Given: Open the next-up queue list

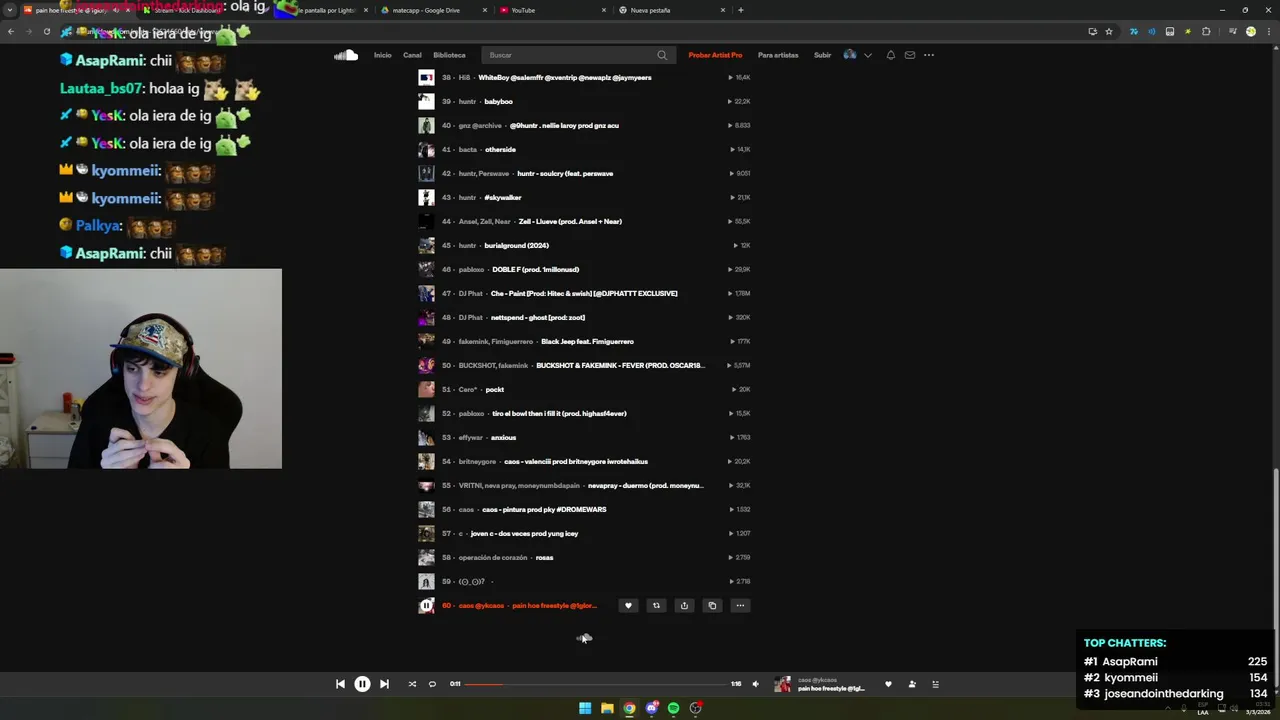Looking at the screenshot, I should pos(936,684).
